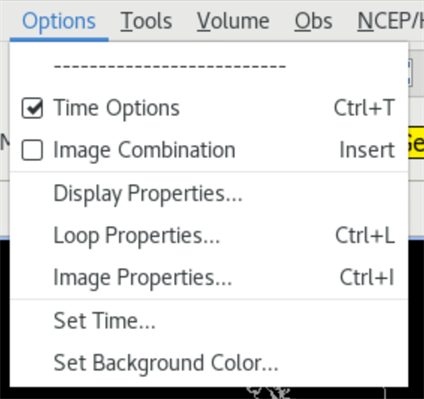Choose Image Combination menu entry label
This screenshot has width=424, height=399.
144,150
